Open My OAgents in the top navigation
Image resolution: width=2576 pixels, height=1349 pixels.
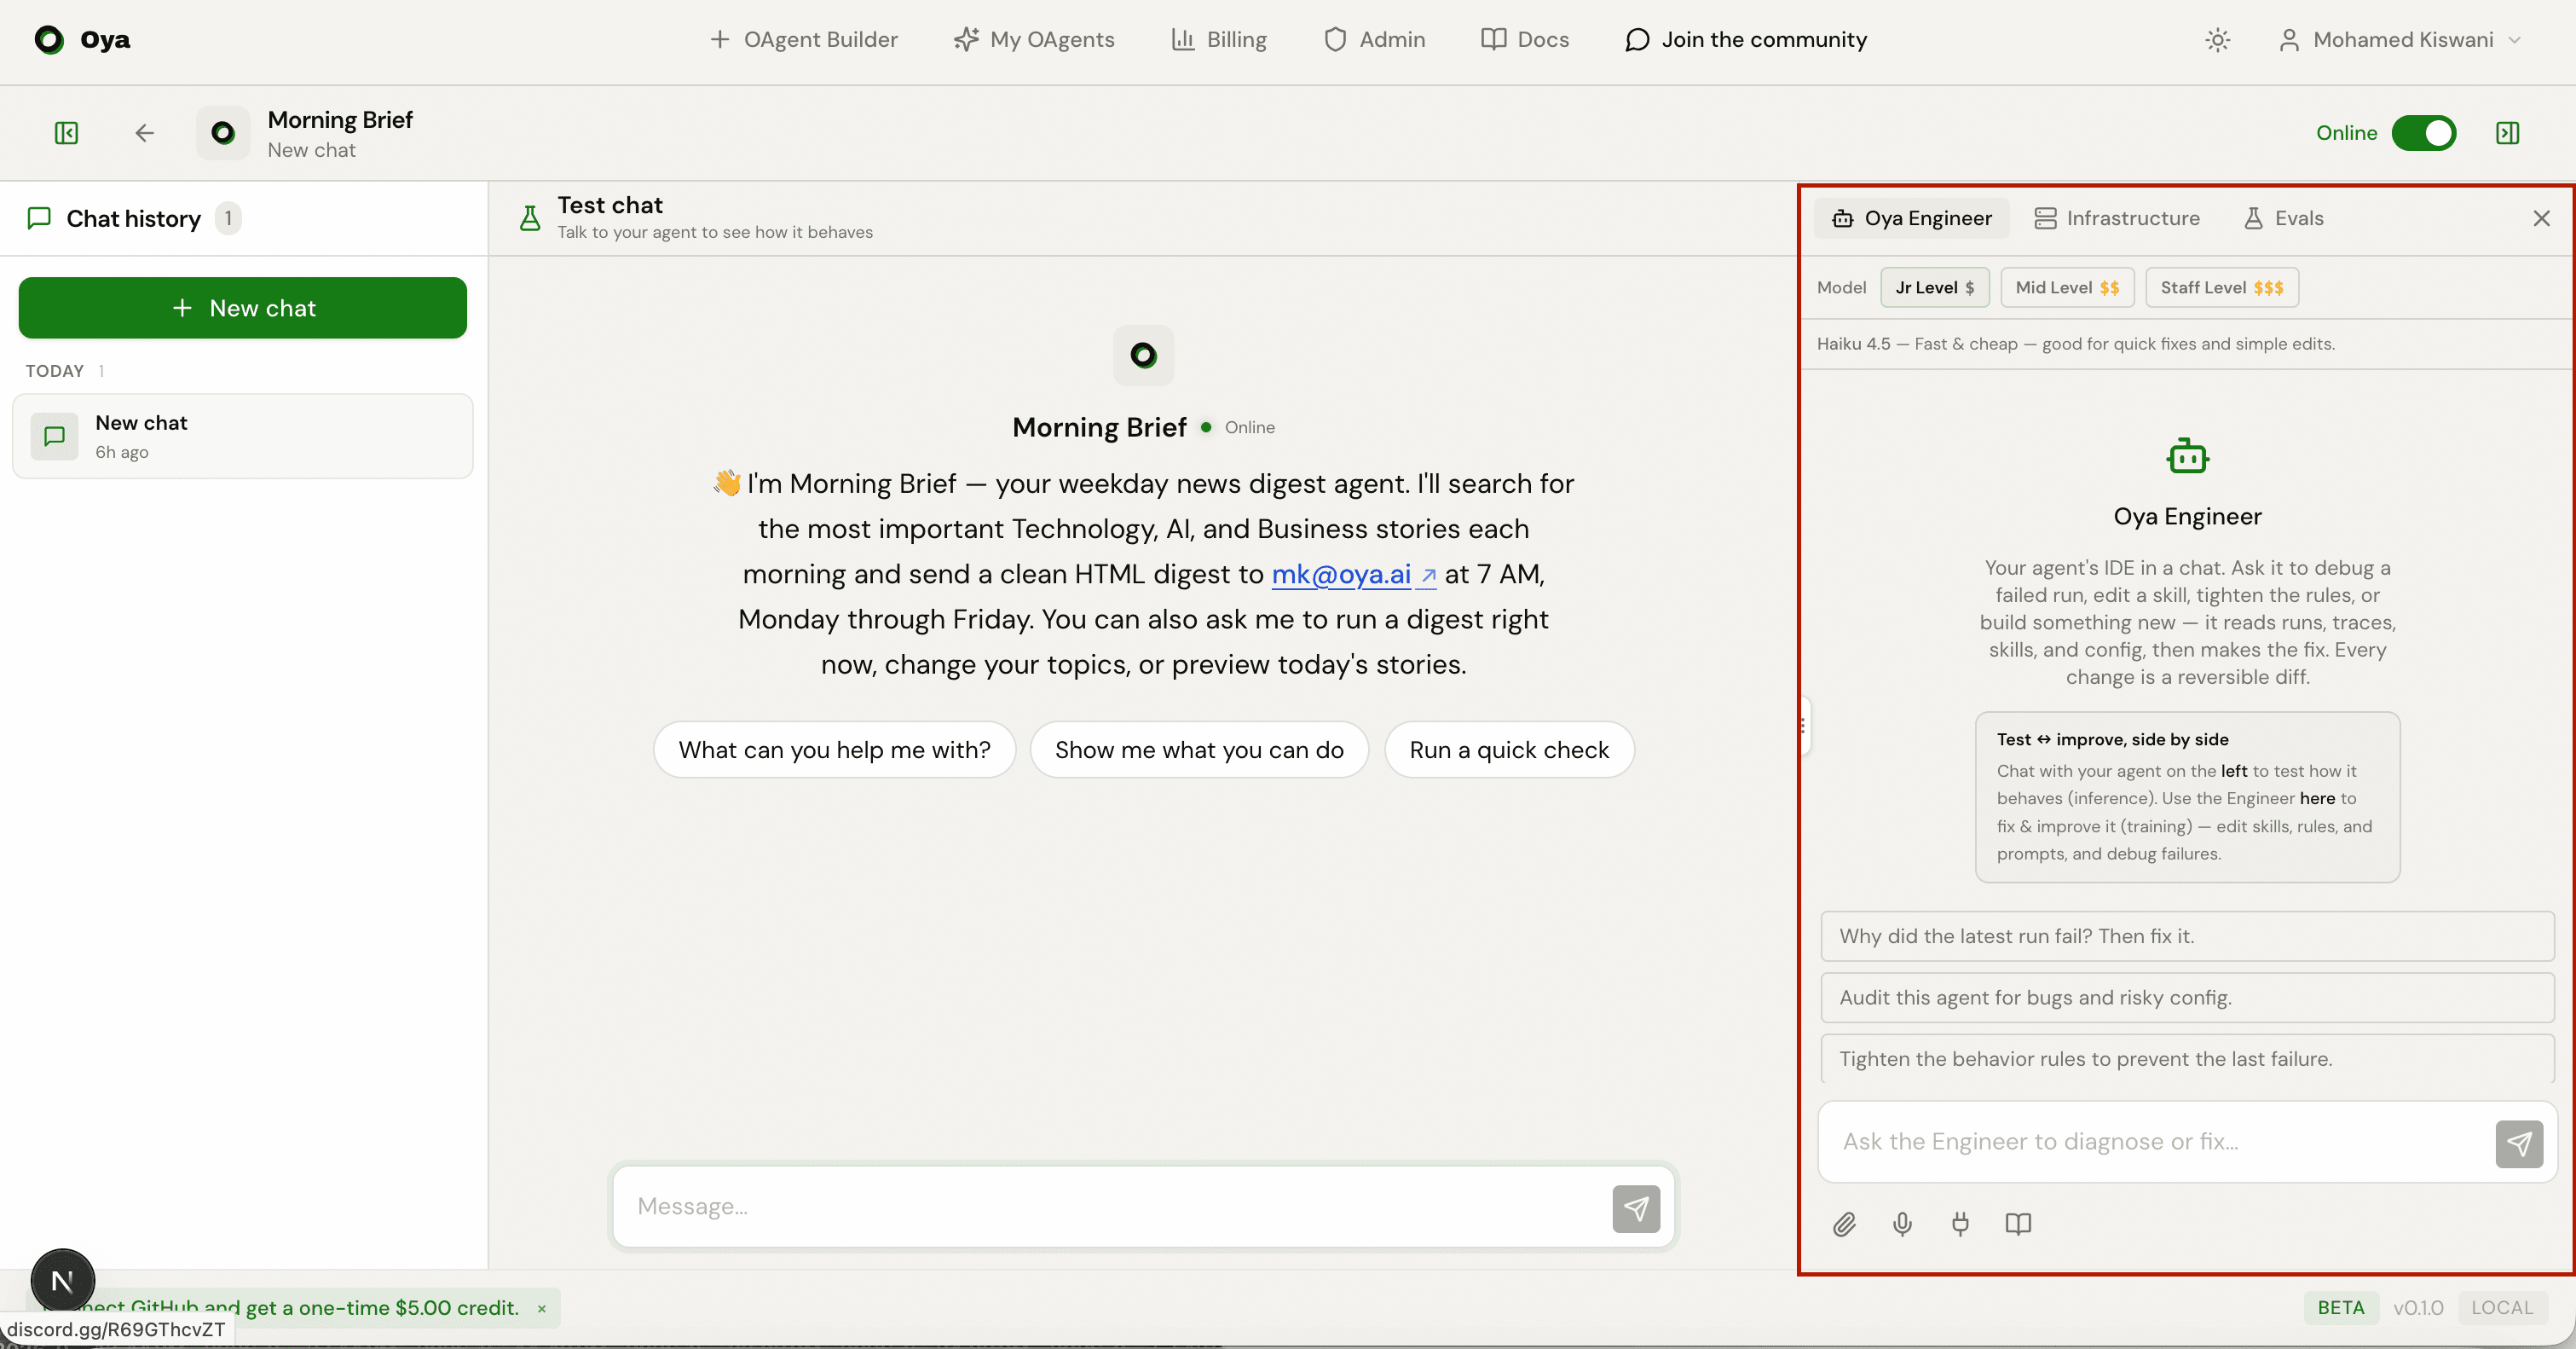point(1034,40)
